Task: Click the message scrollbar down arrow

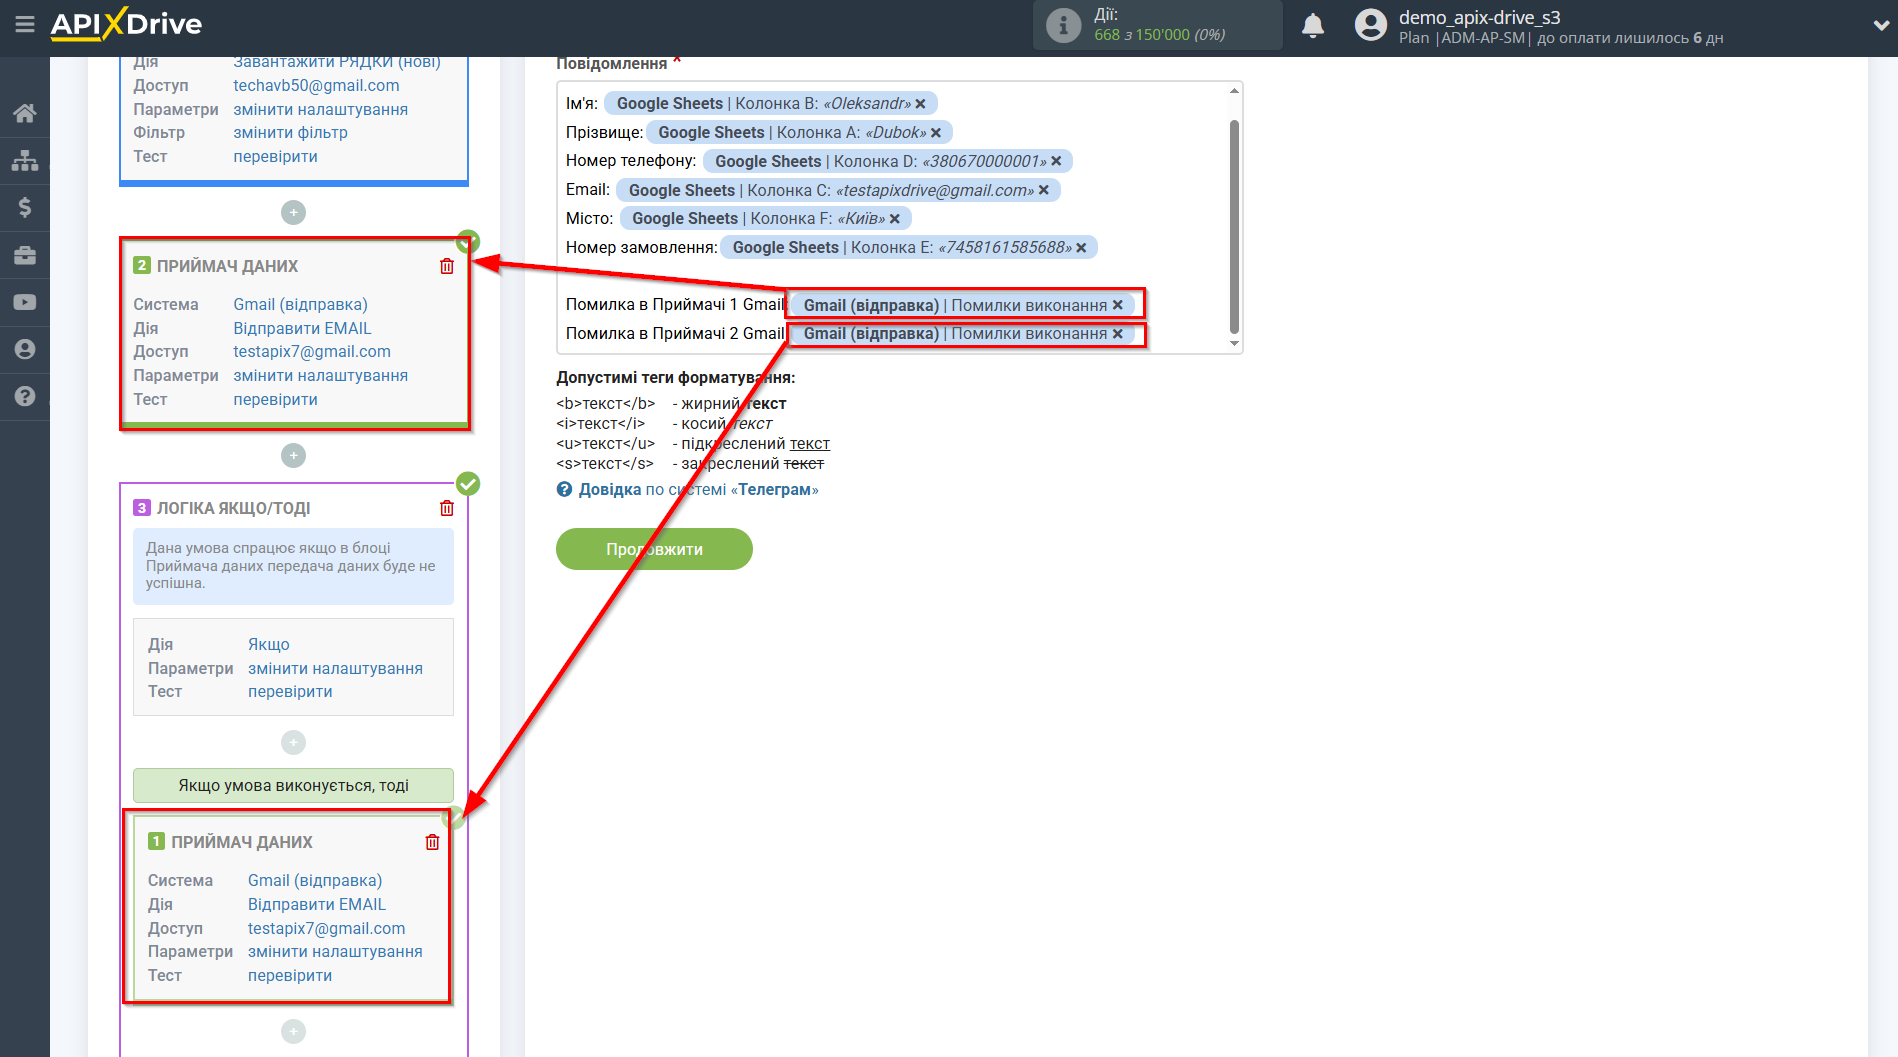Action: point(1234,344)
